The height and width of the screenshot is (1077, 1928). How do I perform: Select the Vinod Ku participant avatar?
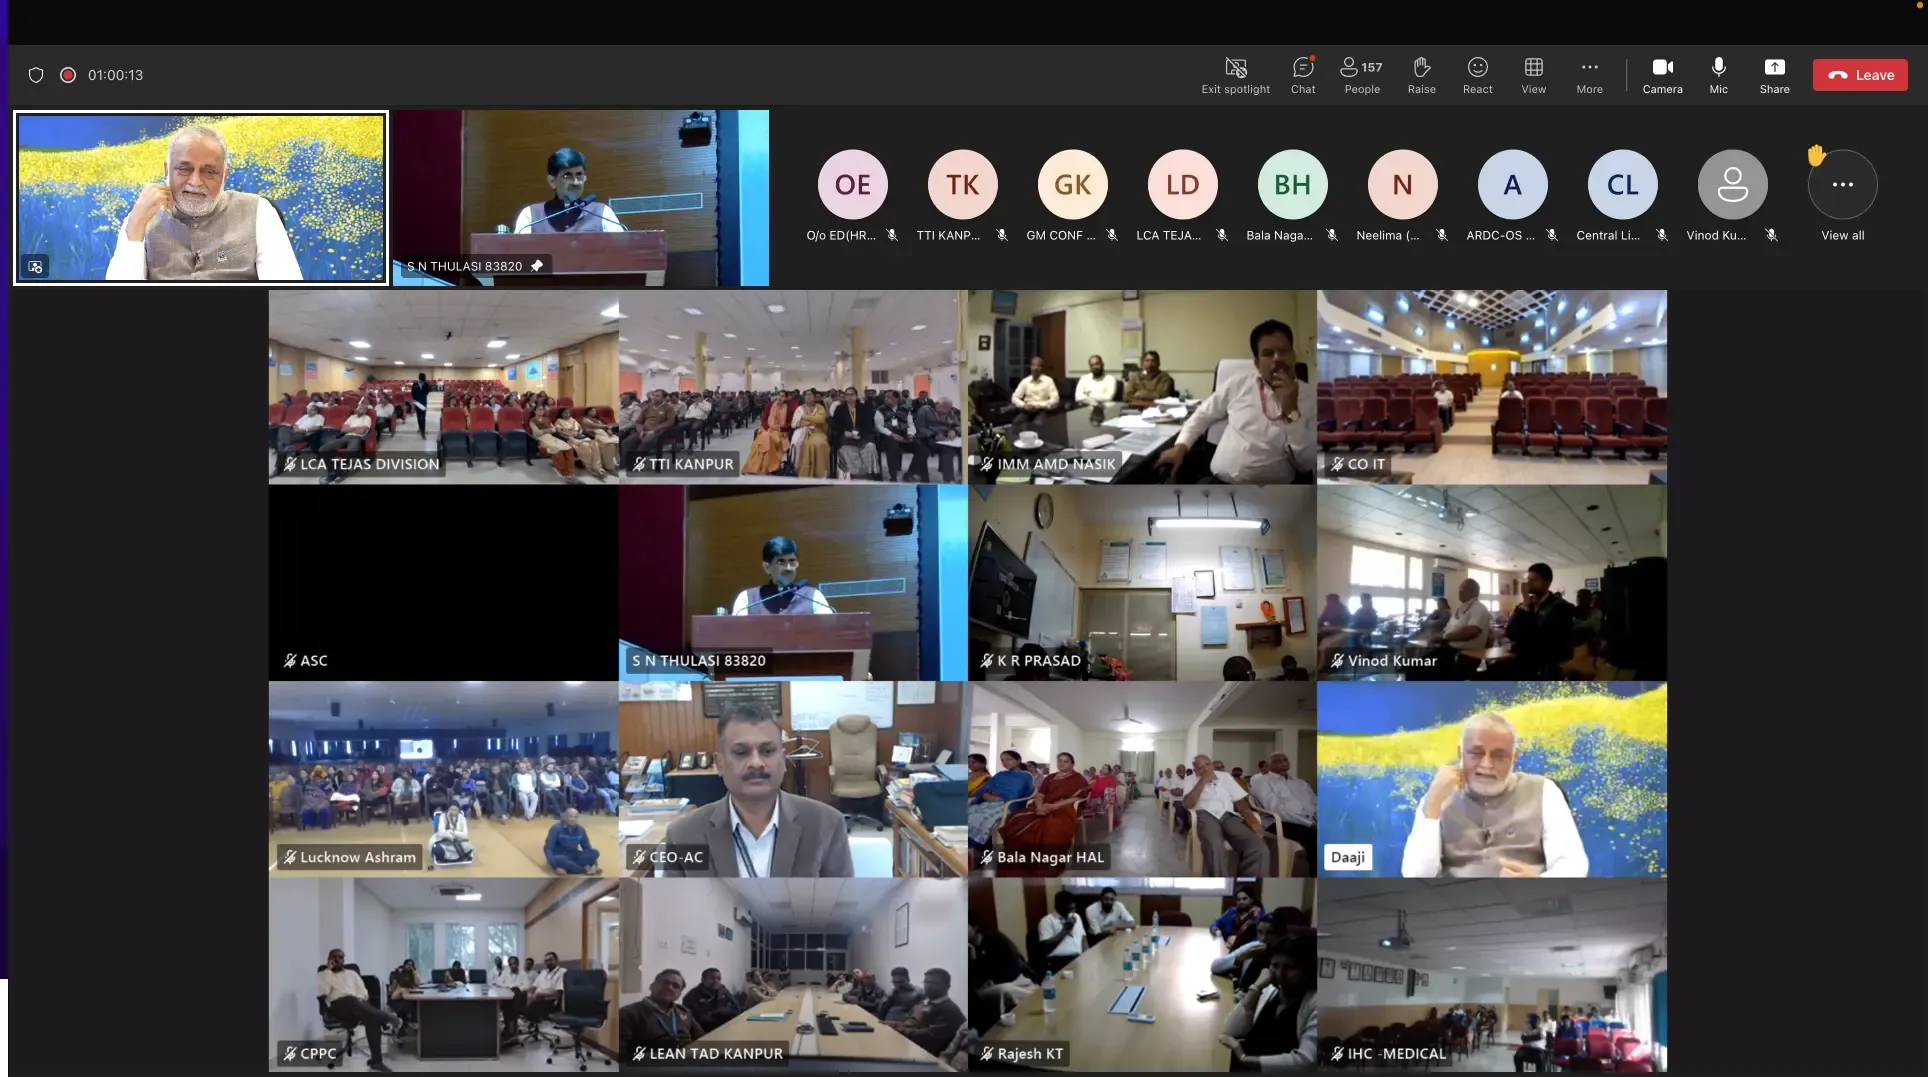(x=1732, y=185)
